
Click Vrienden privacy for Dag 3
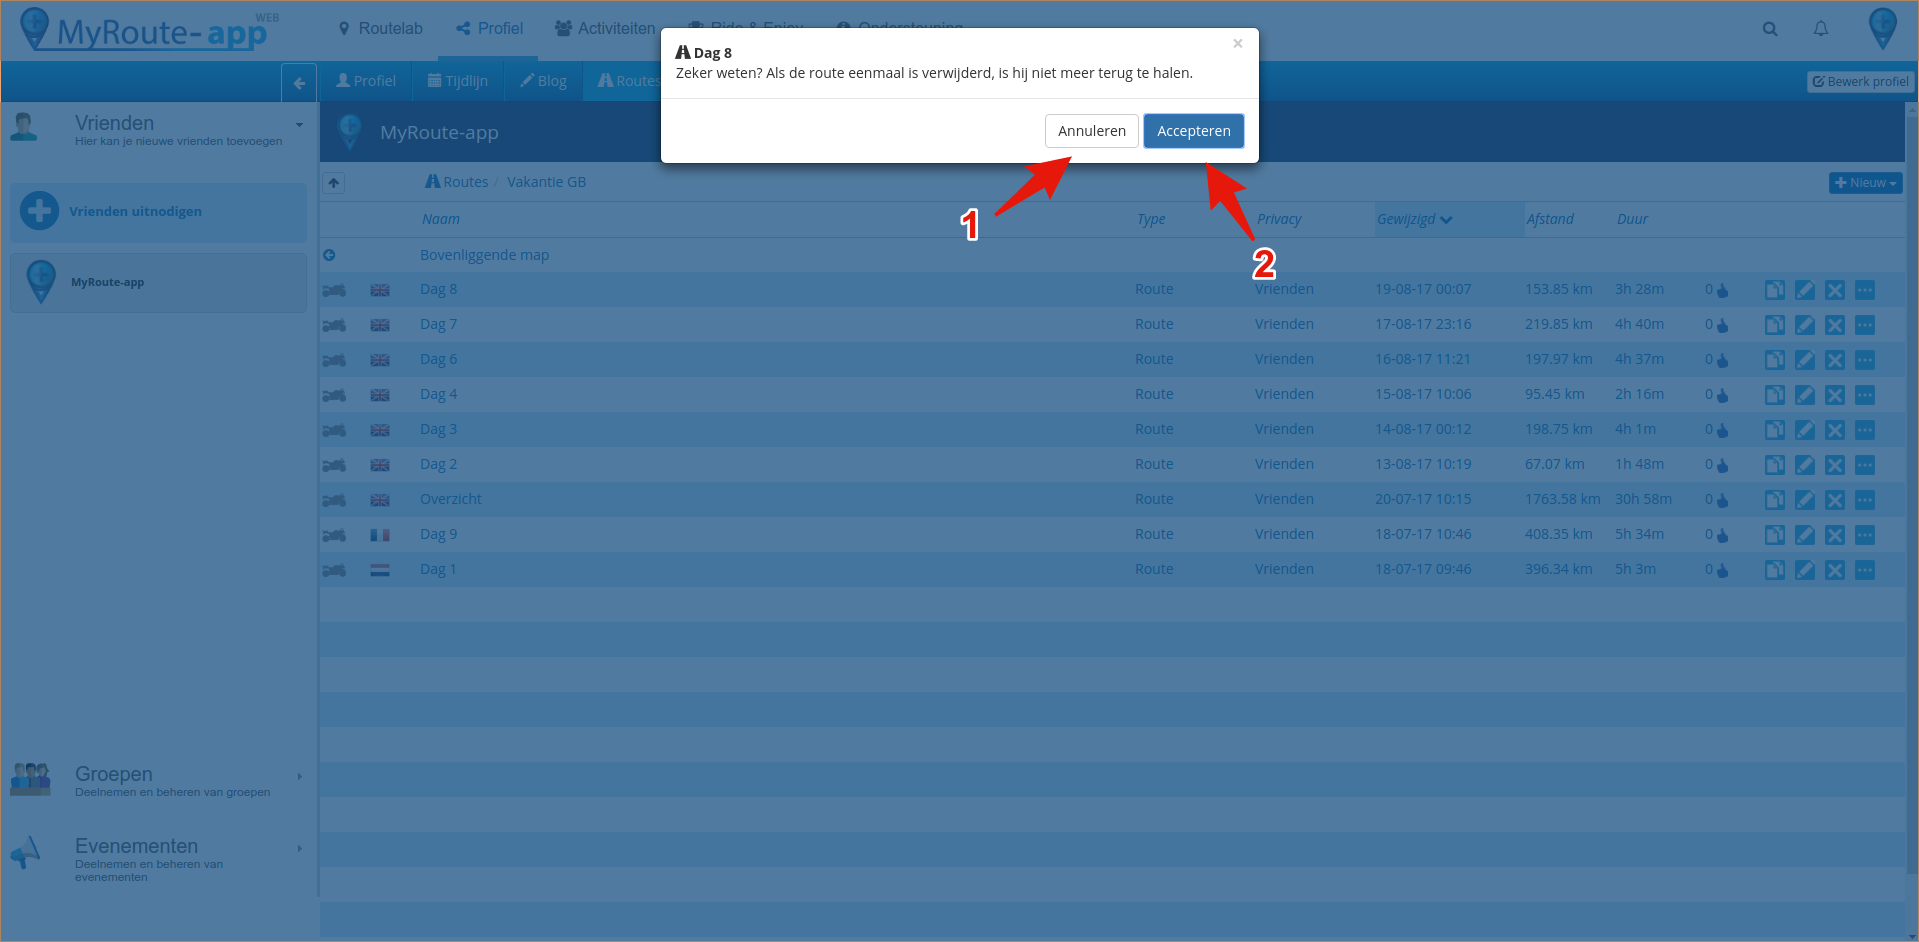click(x=1284, y=429)
